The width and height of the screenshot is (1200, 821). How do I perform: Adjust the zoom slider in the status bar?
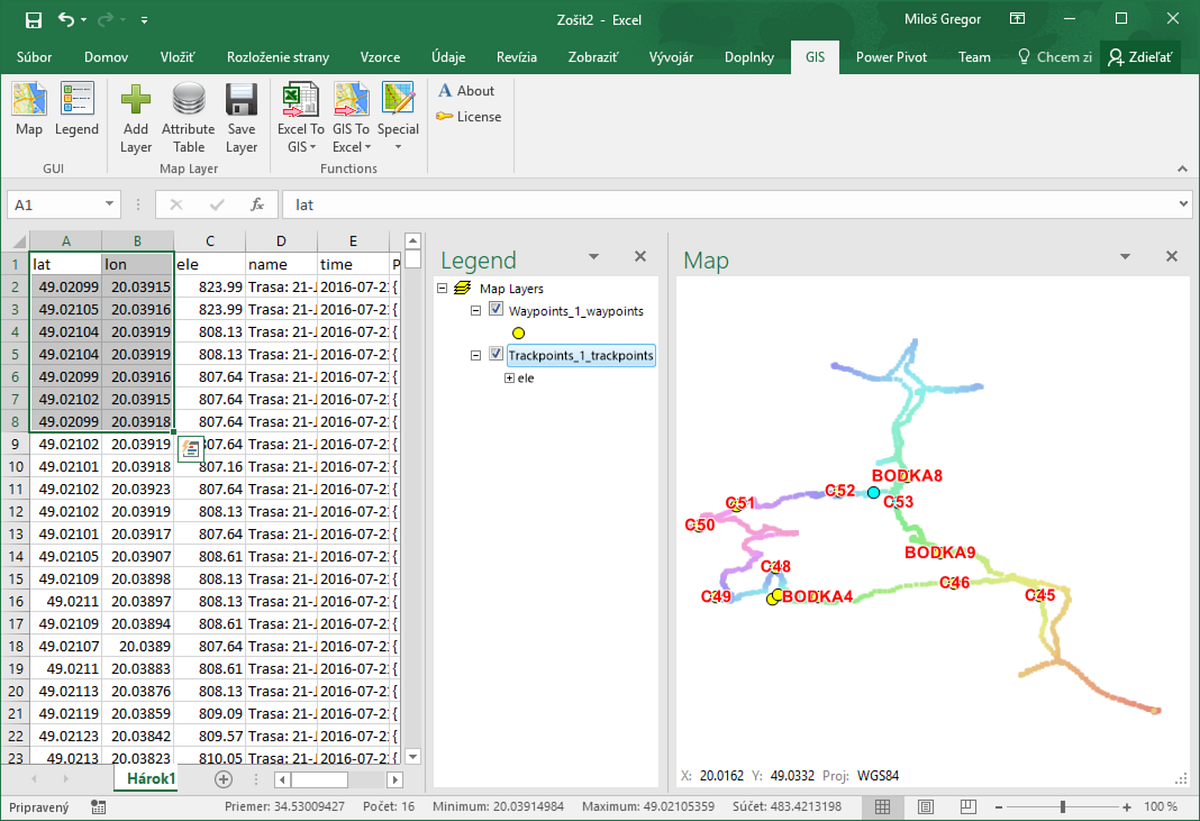1063,806
